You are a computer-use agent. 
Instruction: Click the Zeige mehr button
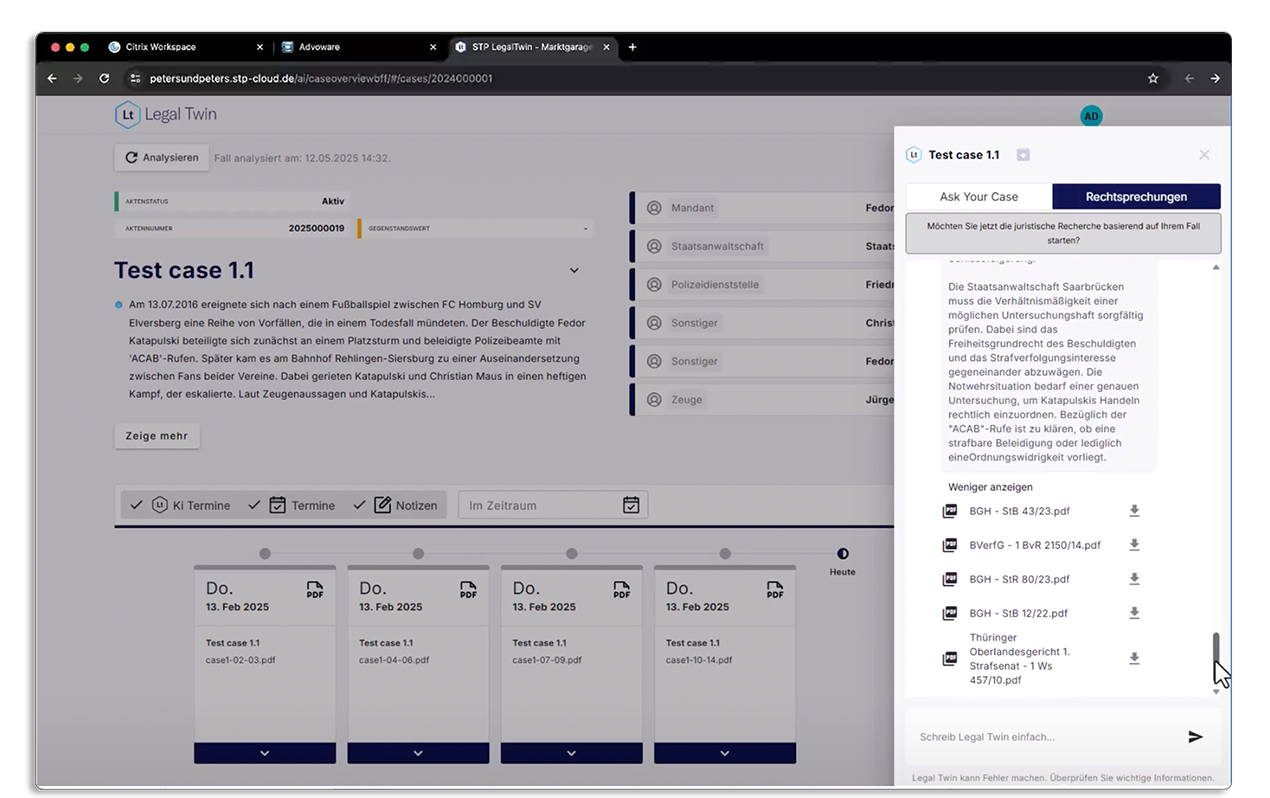(x=157, y=436)
